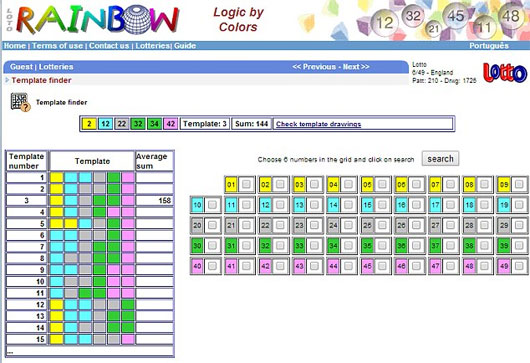Viewport: 530px width, 363px height.
Task: Click the green number 34 tile
Action: pos(154,124)
